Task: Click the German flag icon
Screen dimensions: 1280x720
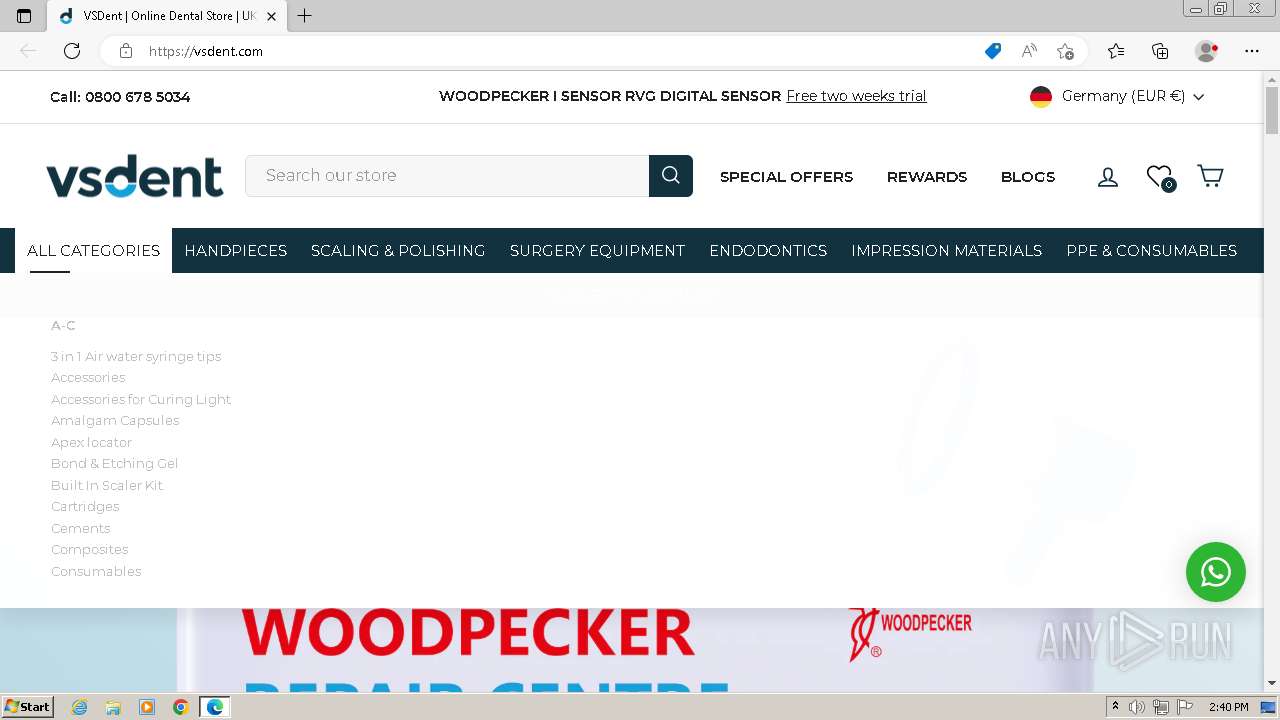Action: coord(1041,97)
